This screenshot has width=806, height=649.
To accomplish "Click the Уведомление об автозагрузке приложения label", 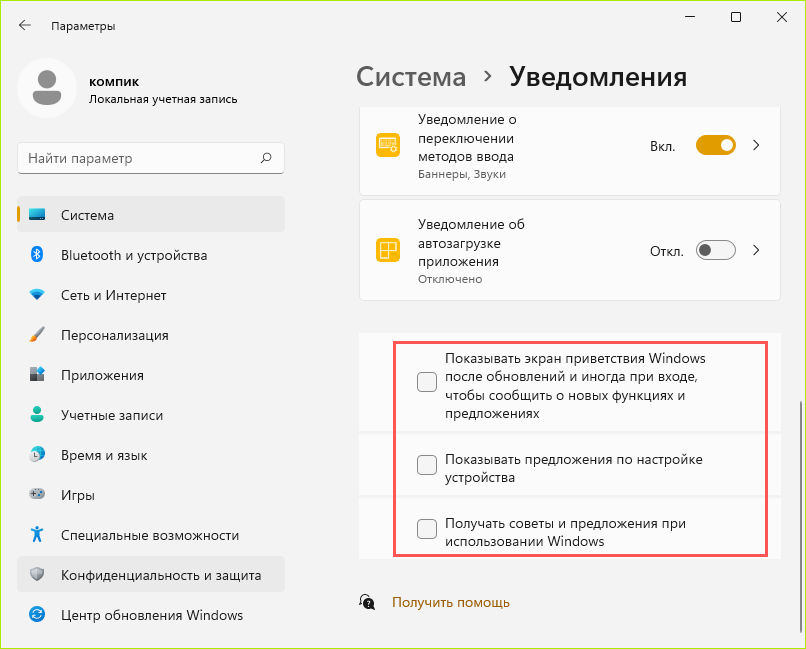I will (x=471, y=243).
